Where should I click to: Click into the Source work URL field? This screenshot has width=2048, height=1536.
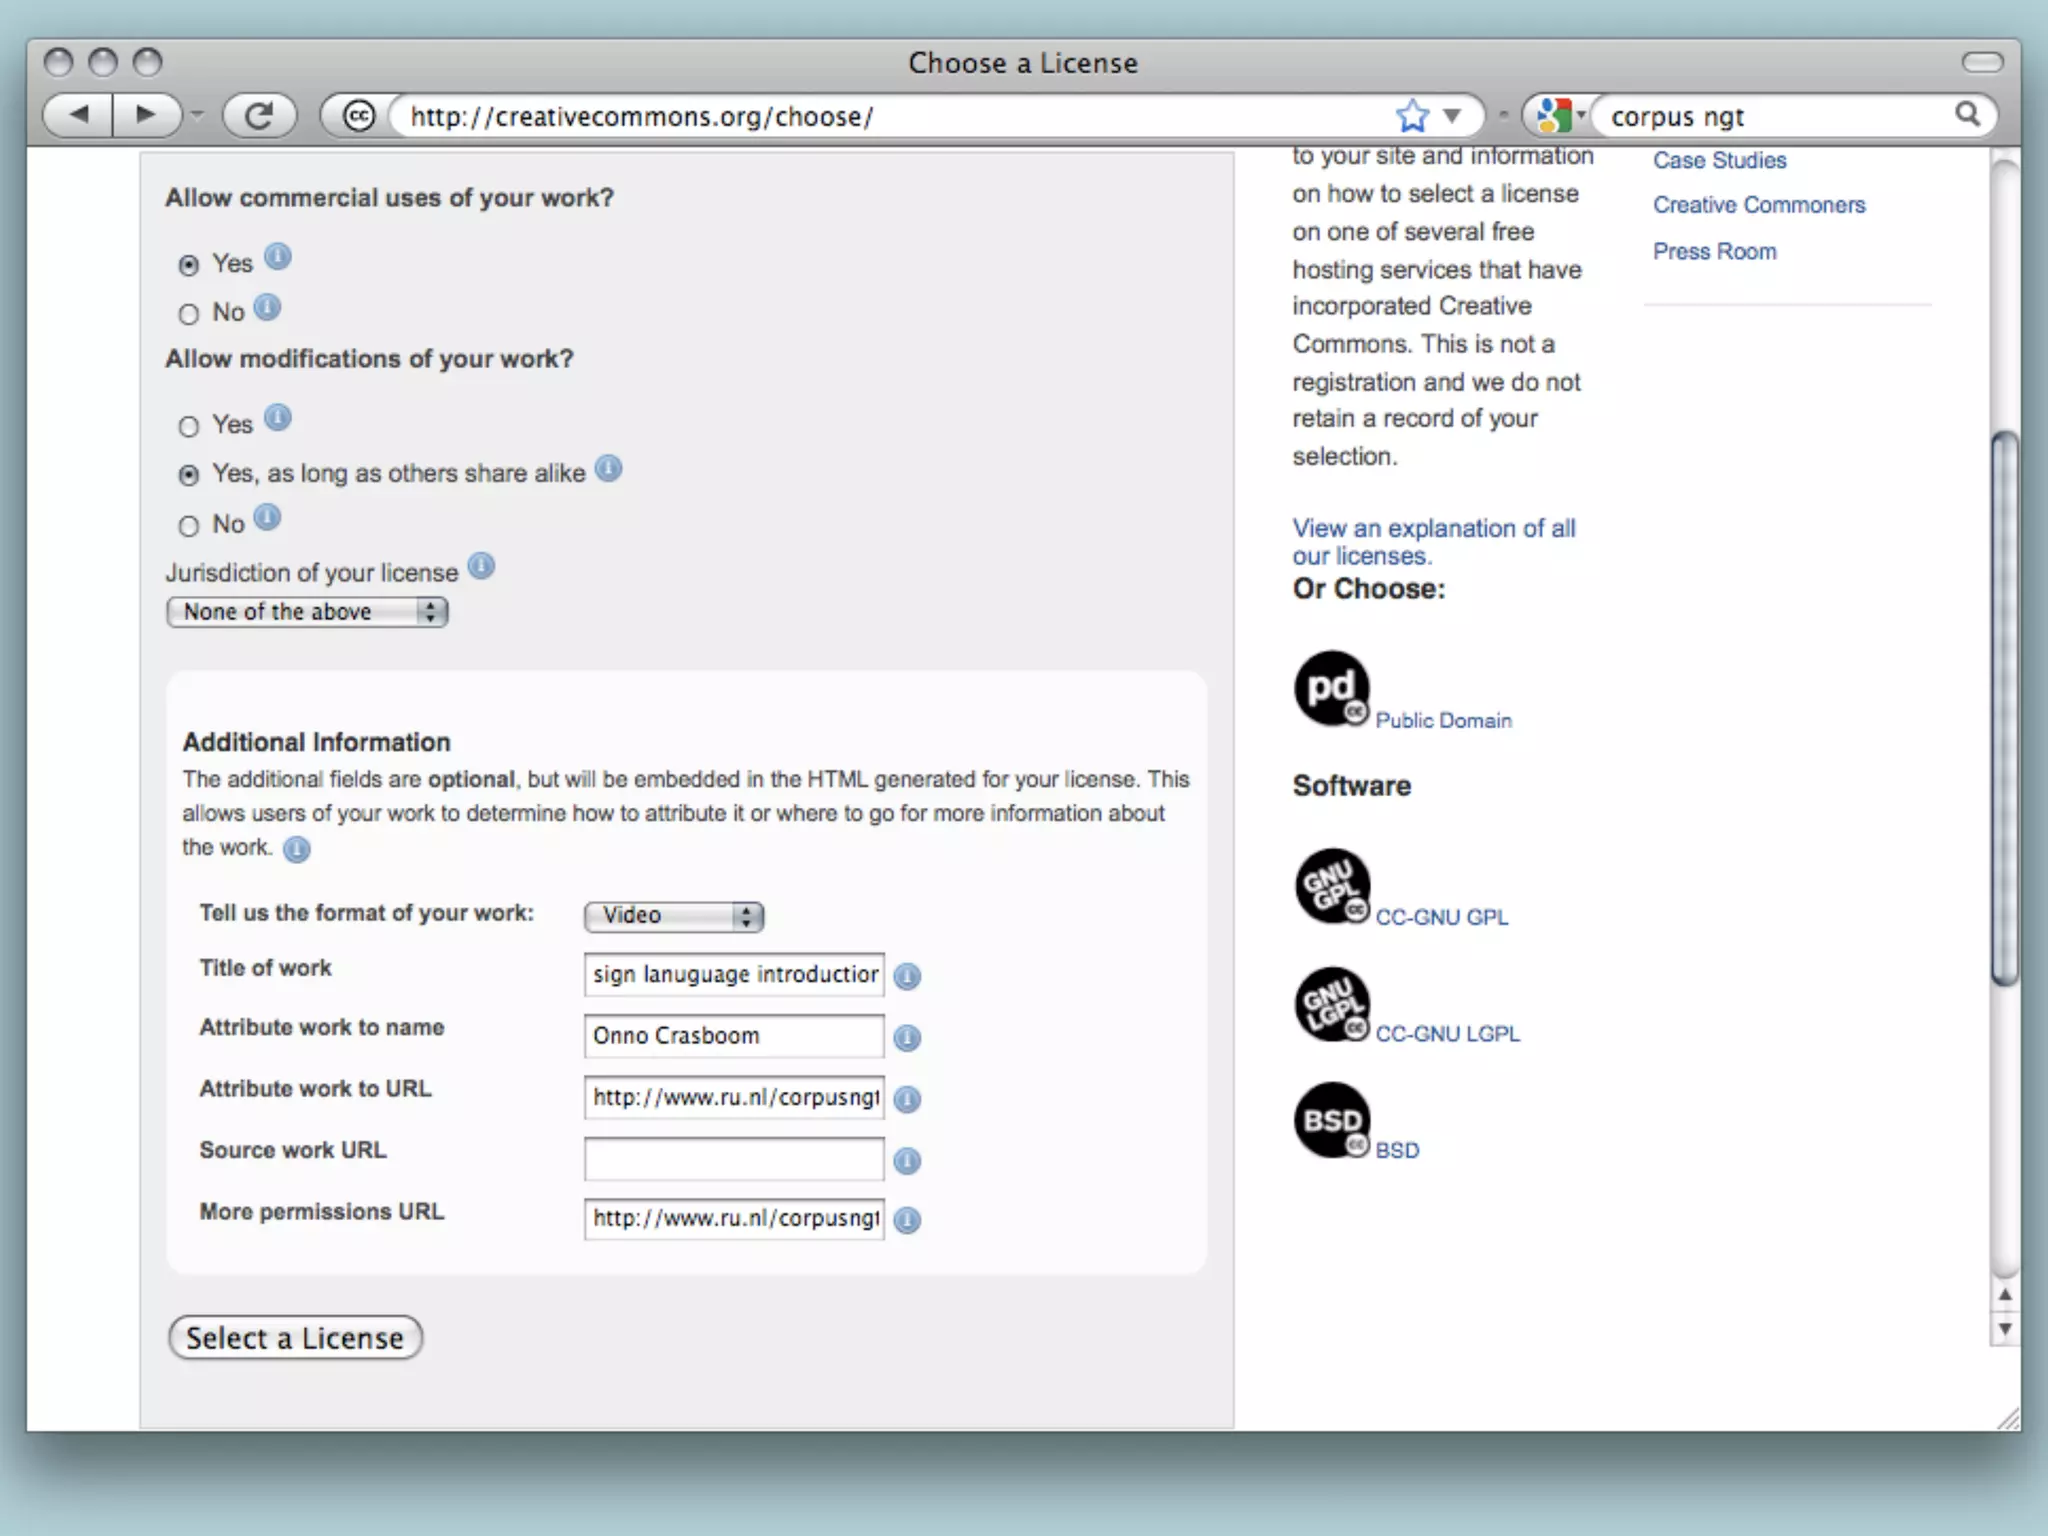[x=734, y=1160]
